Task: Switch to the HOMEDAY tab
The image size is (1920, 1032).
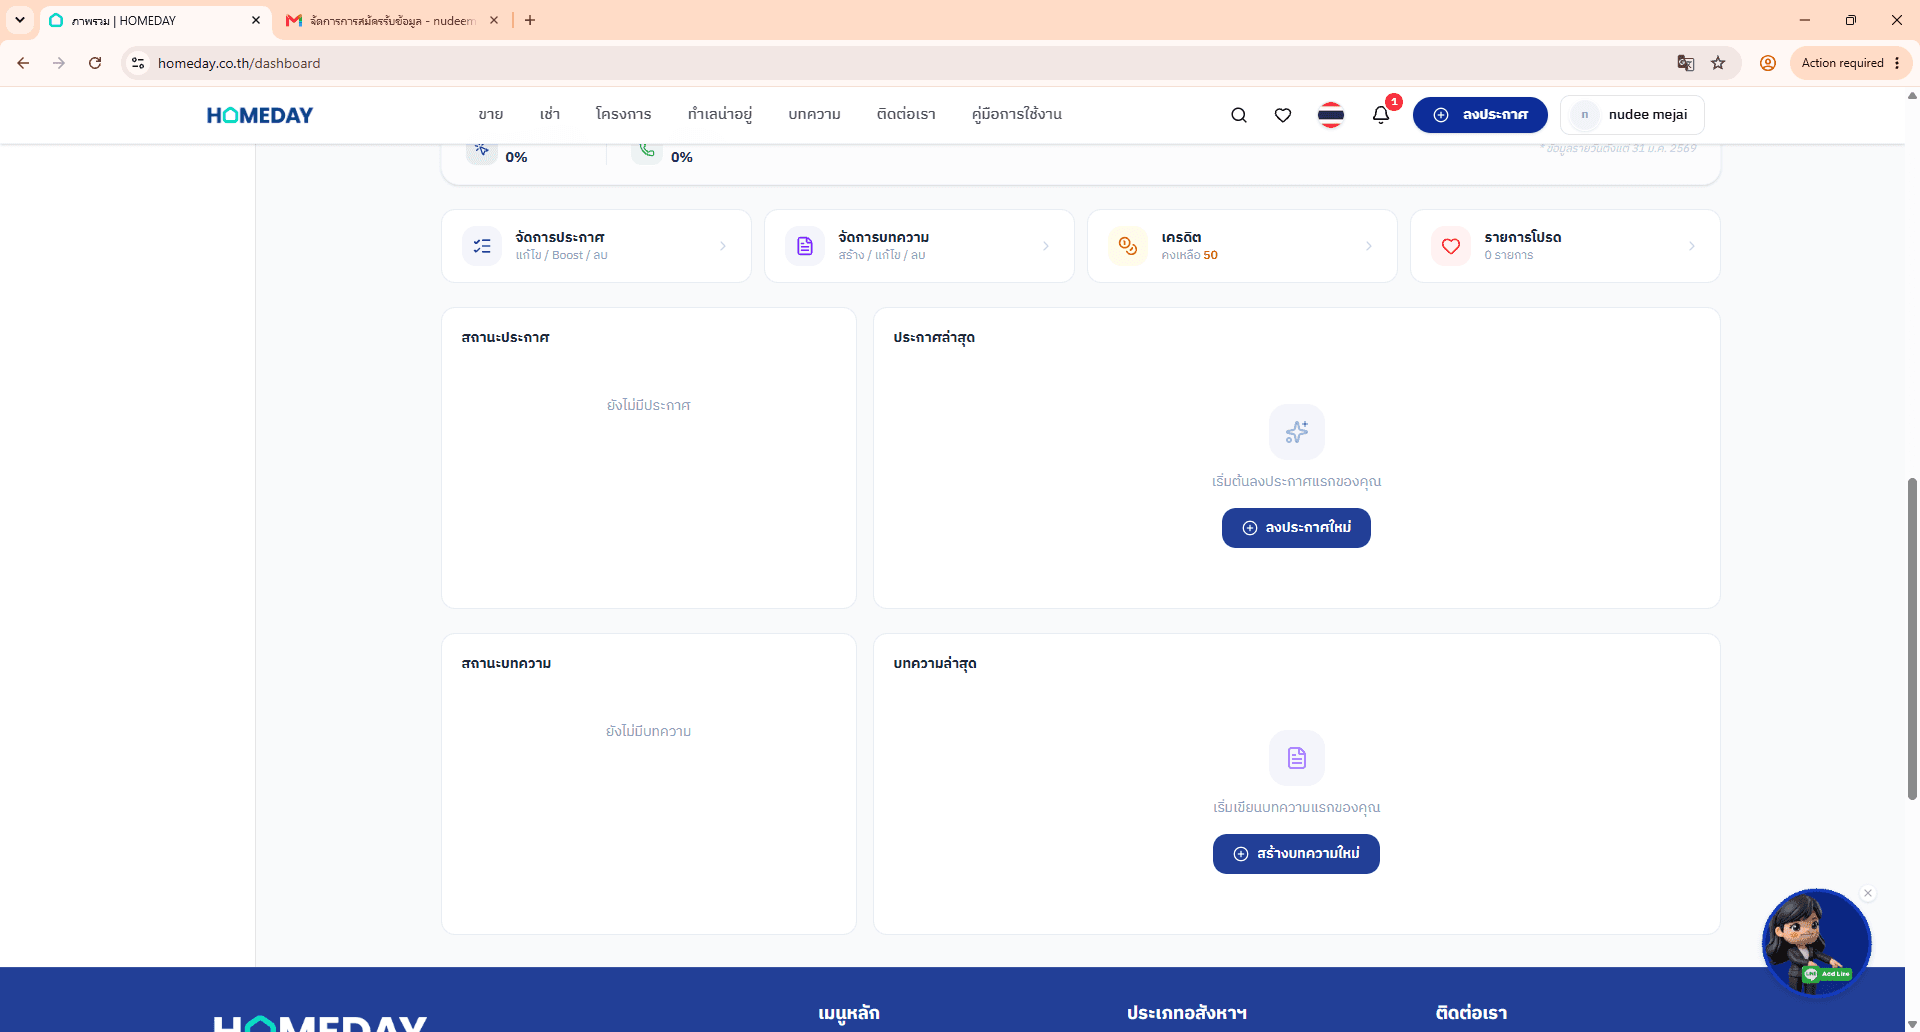Action: pyautogui.click(x=156, y=20)
